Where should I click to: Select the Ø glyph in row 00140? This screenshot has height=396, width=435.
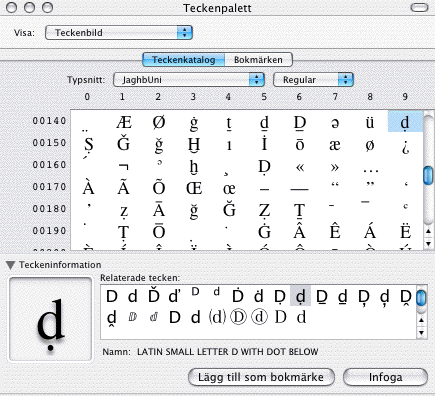pos(159,122)
